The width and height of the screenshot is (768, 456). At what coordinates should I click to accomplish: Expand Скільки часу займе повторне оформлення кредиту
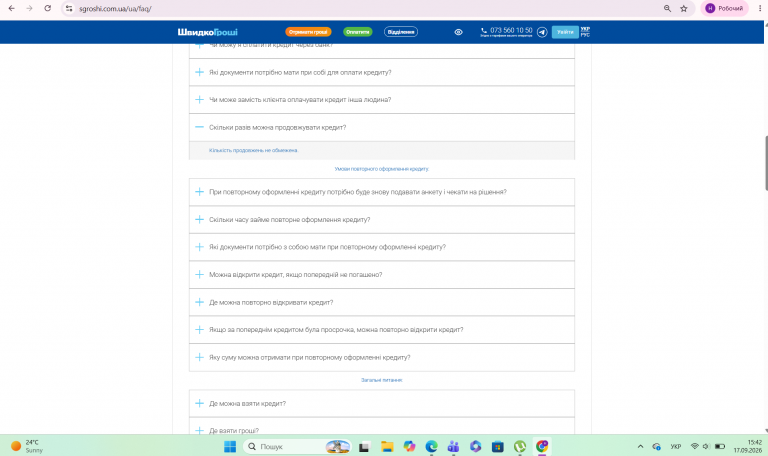(x=382, y=219)
